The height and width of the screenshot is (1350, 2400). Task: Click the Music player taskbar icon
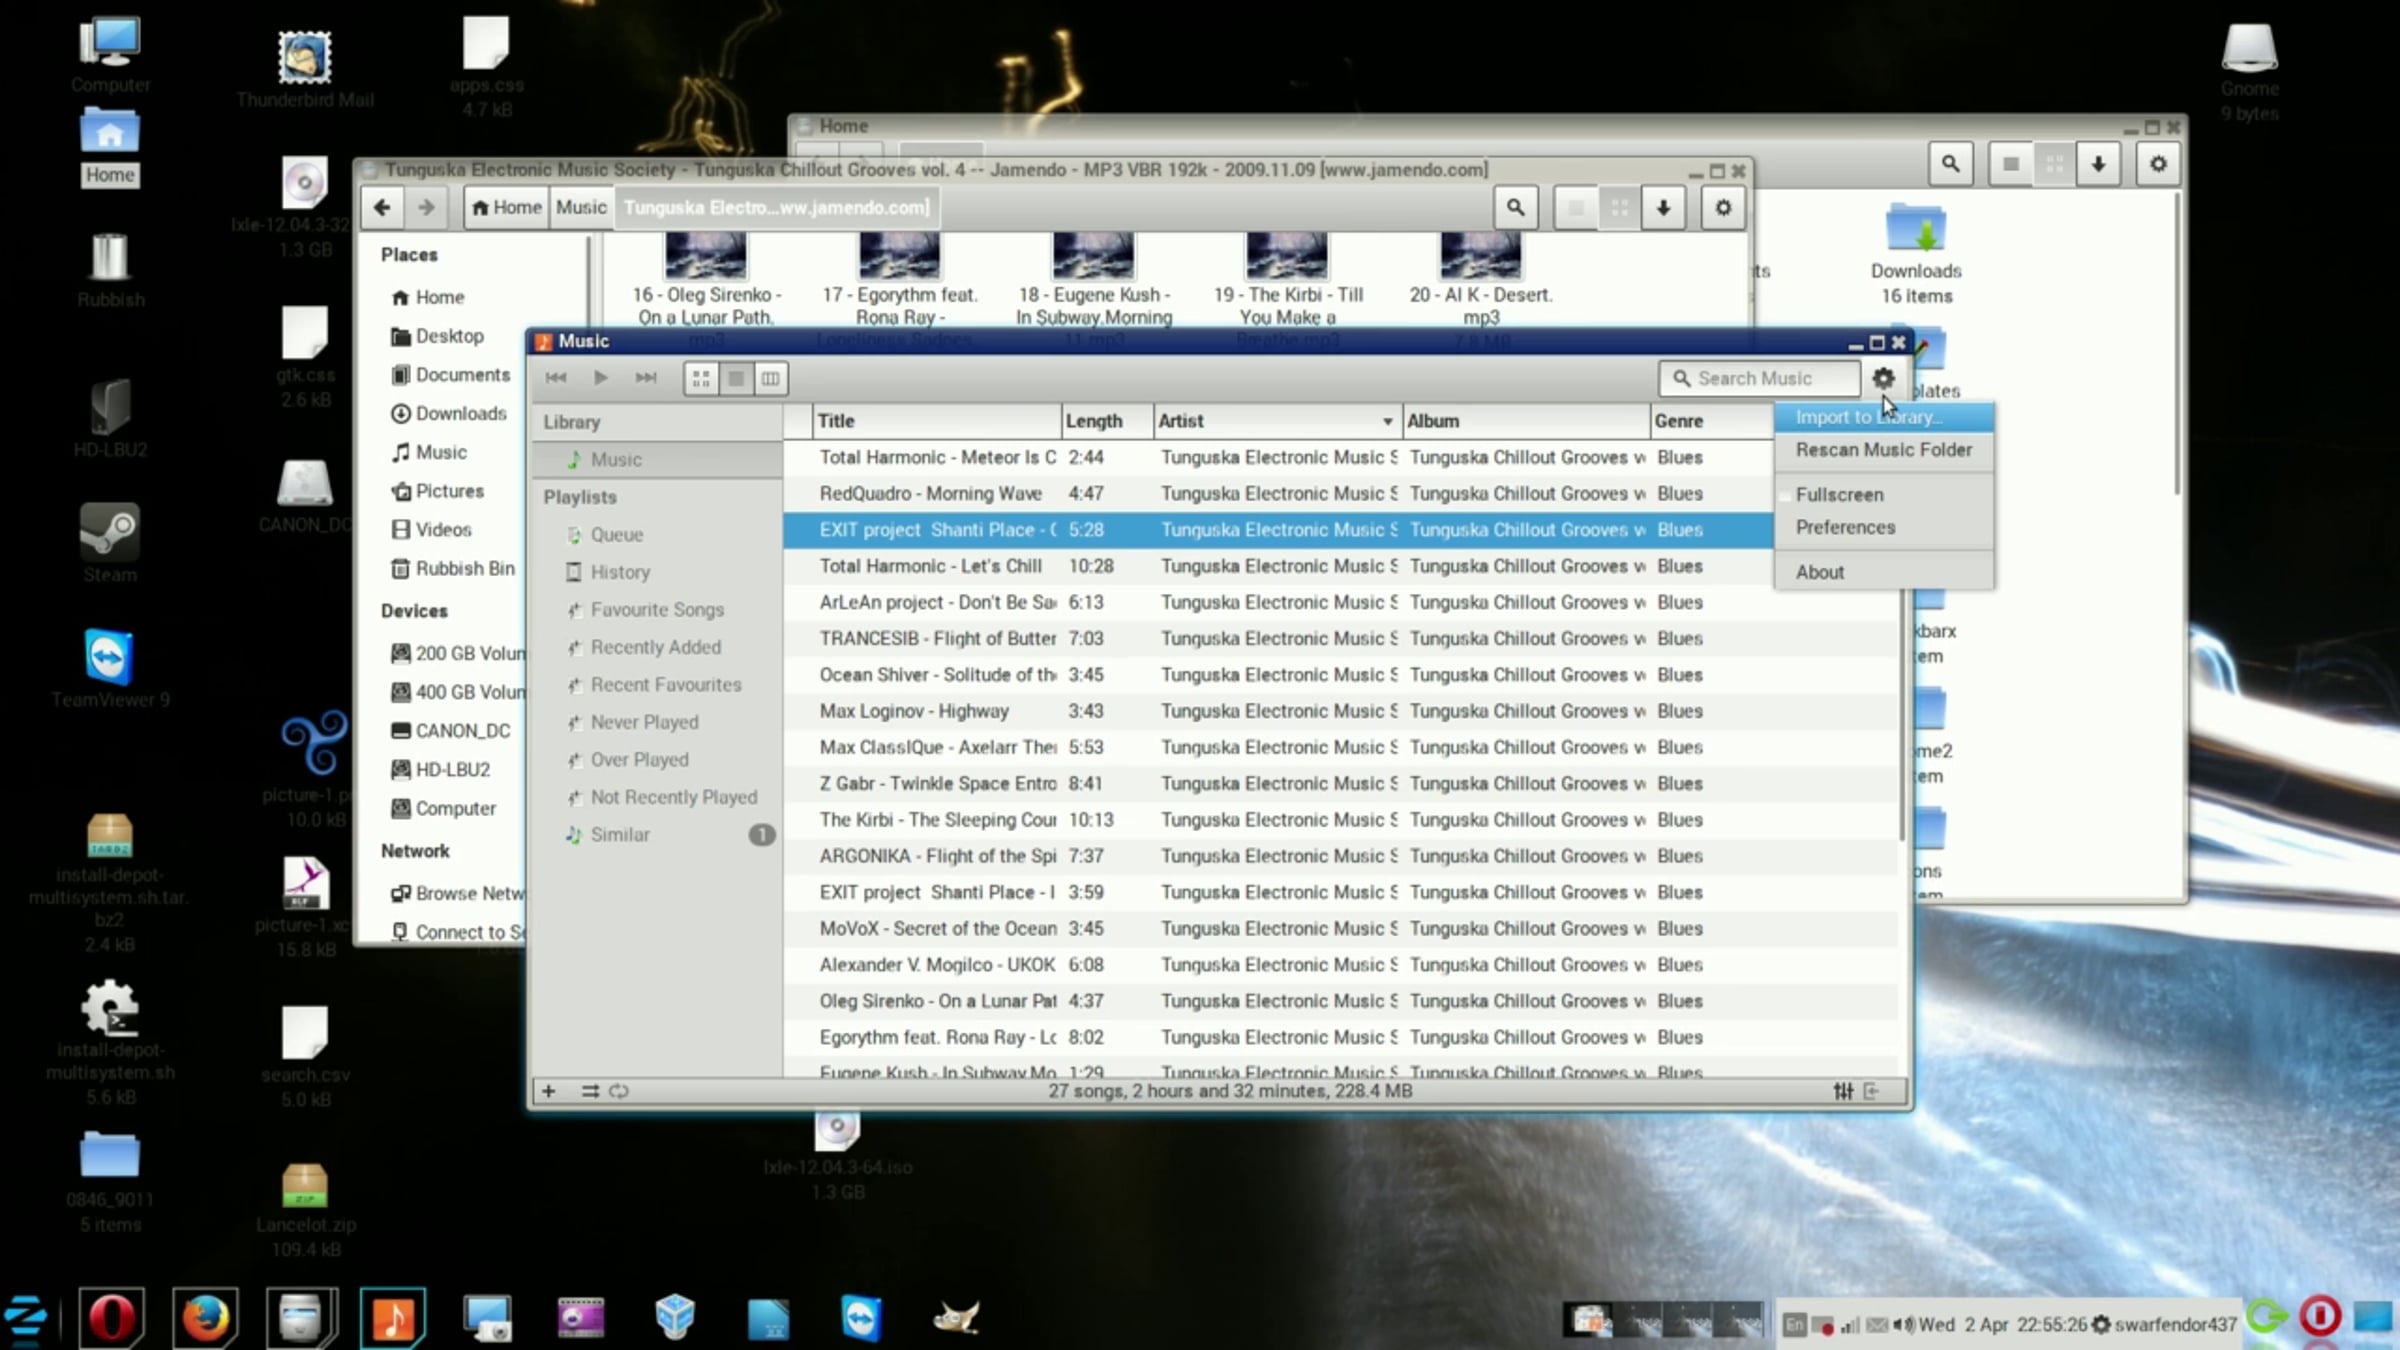(393, 1317)
